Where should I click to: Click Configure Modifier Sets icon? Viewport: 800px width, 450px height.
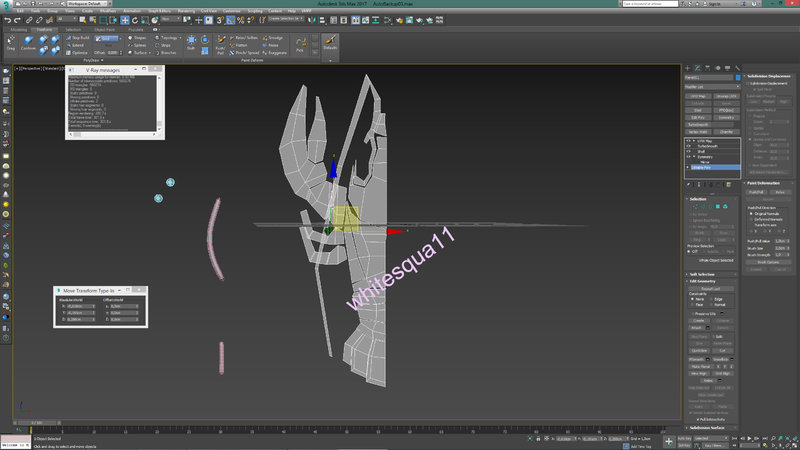point(729,184)
